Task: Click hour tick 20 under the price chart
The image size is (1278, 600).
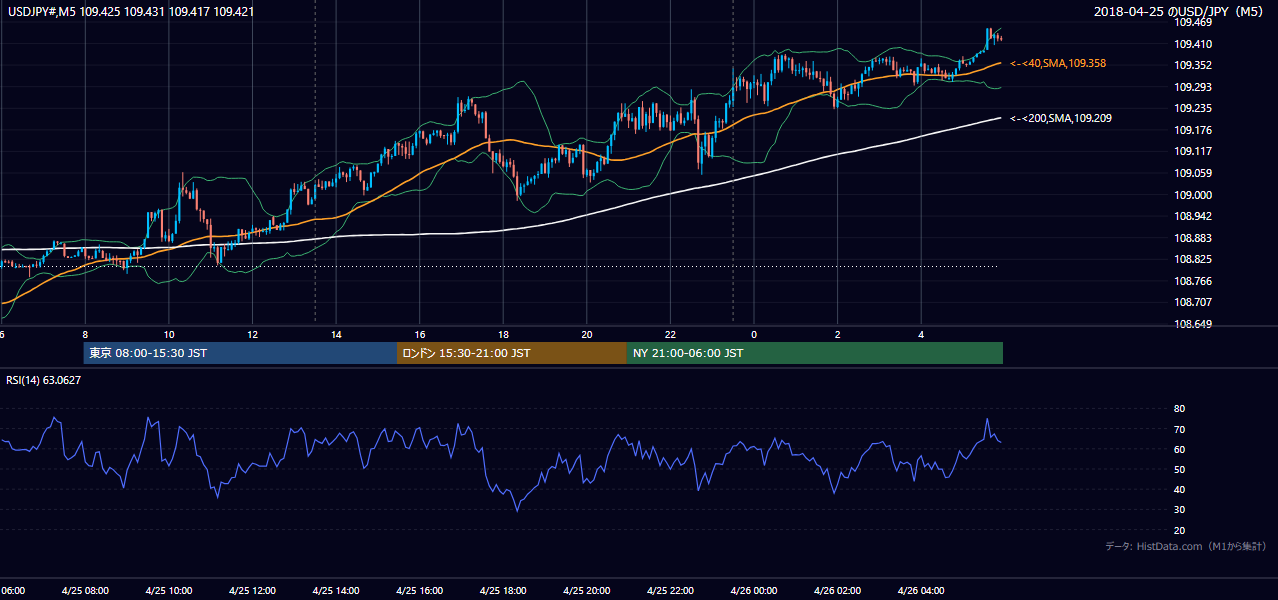Action: pyautogui.click(x=587, y=335)
